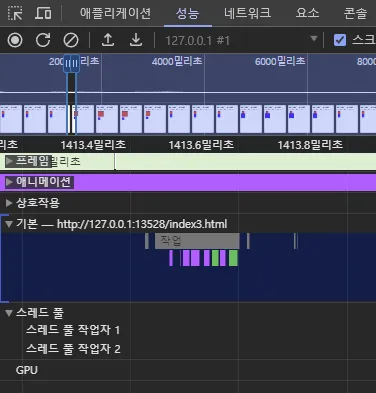
Task: Toggle the screenshots checkbox
Action: 340,40
